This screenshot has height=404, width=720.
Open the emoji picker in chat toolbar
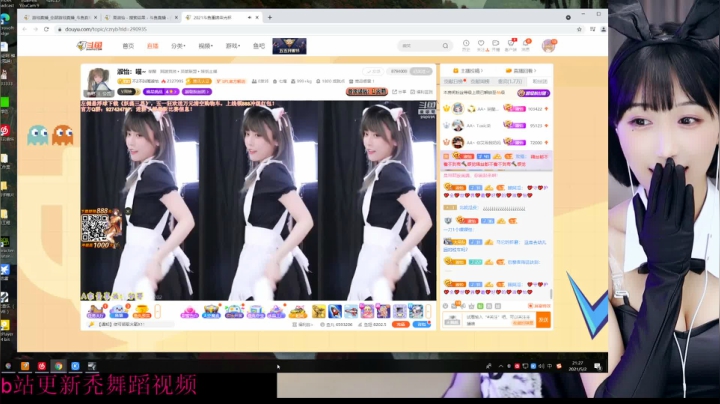coord(445,306)
